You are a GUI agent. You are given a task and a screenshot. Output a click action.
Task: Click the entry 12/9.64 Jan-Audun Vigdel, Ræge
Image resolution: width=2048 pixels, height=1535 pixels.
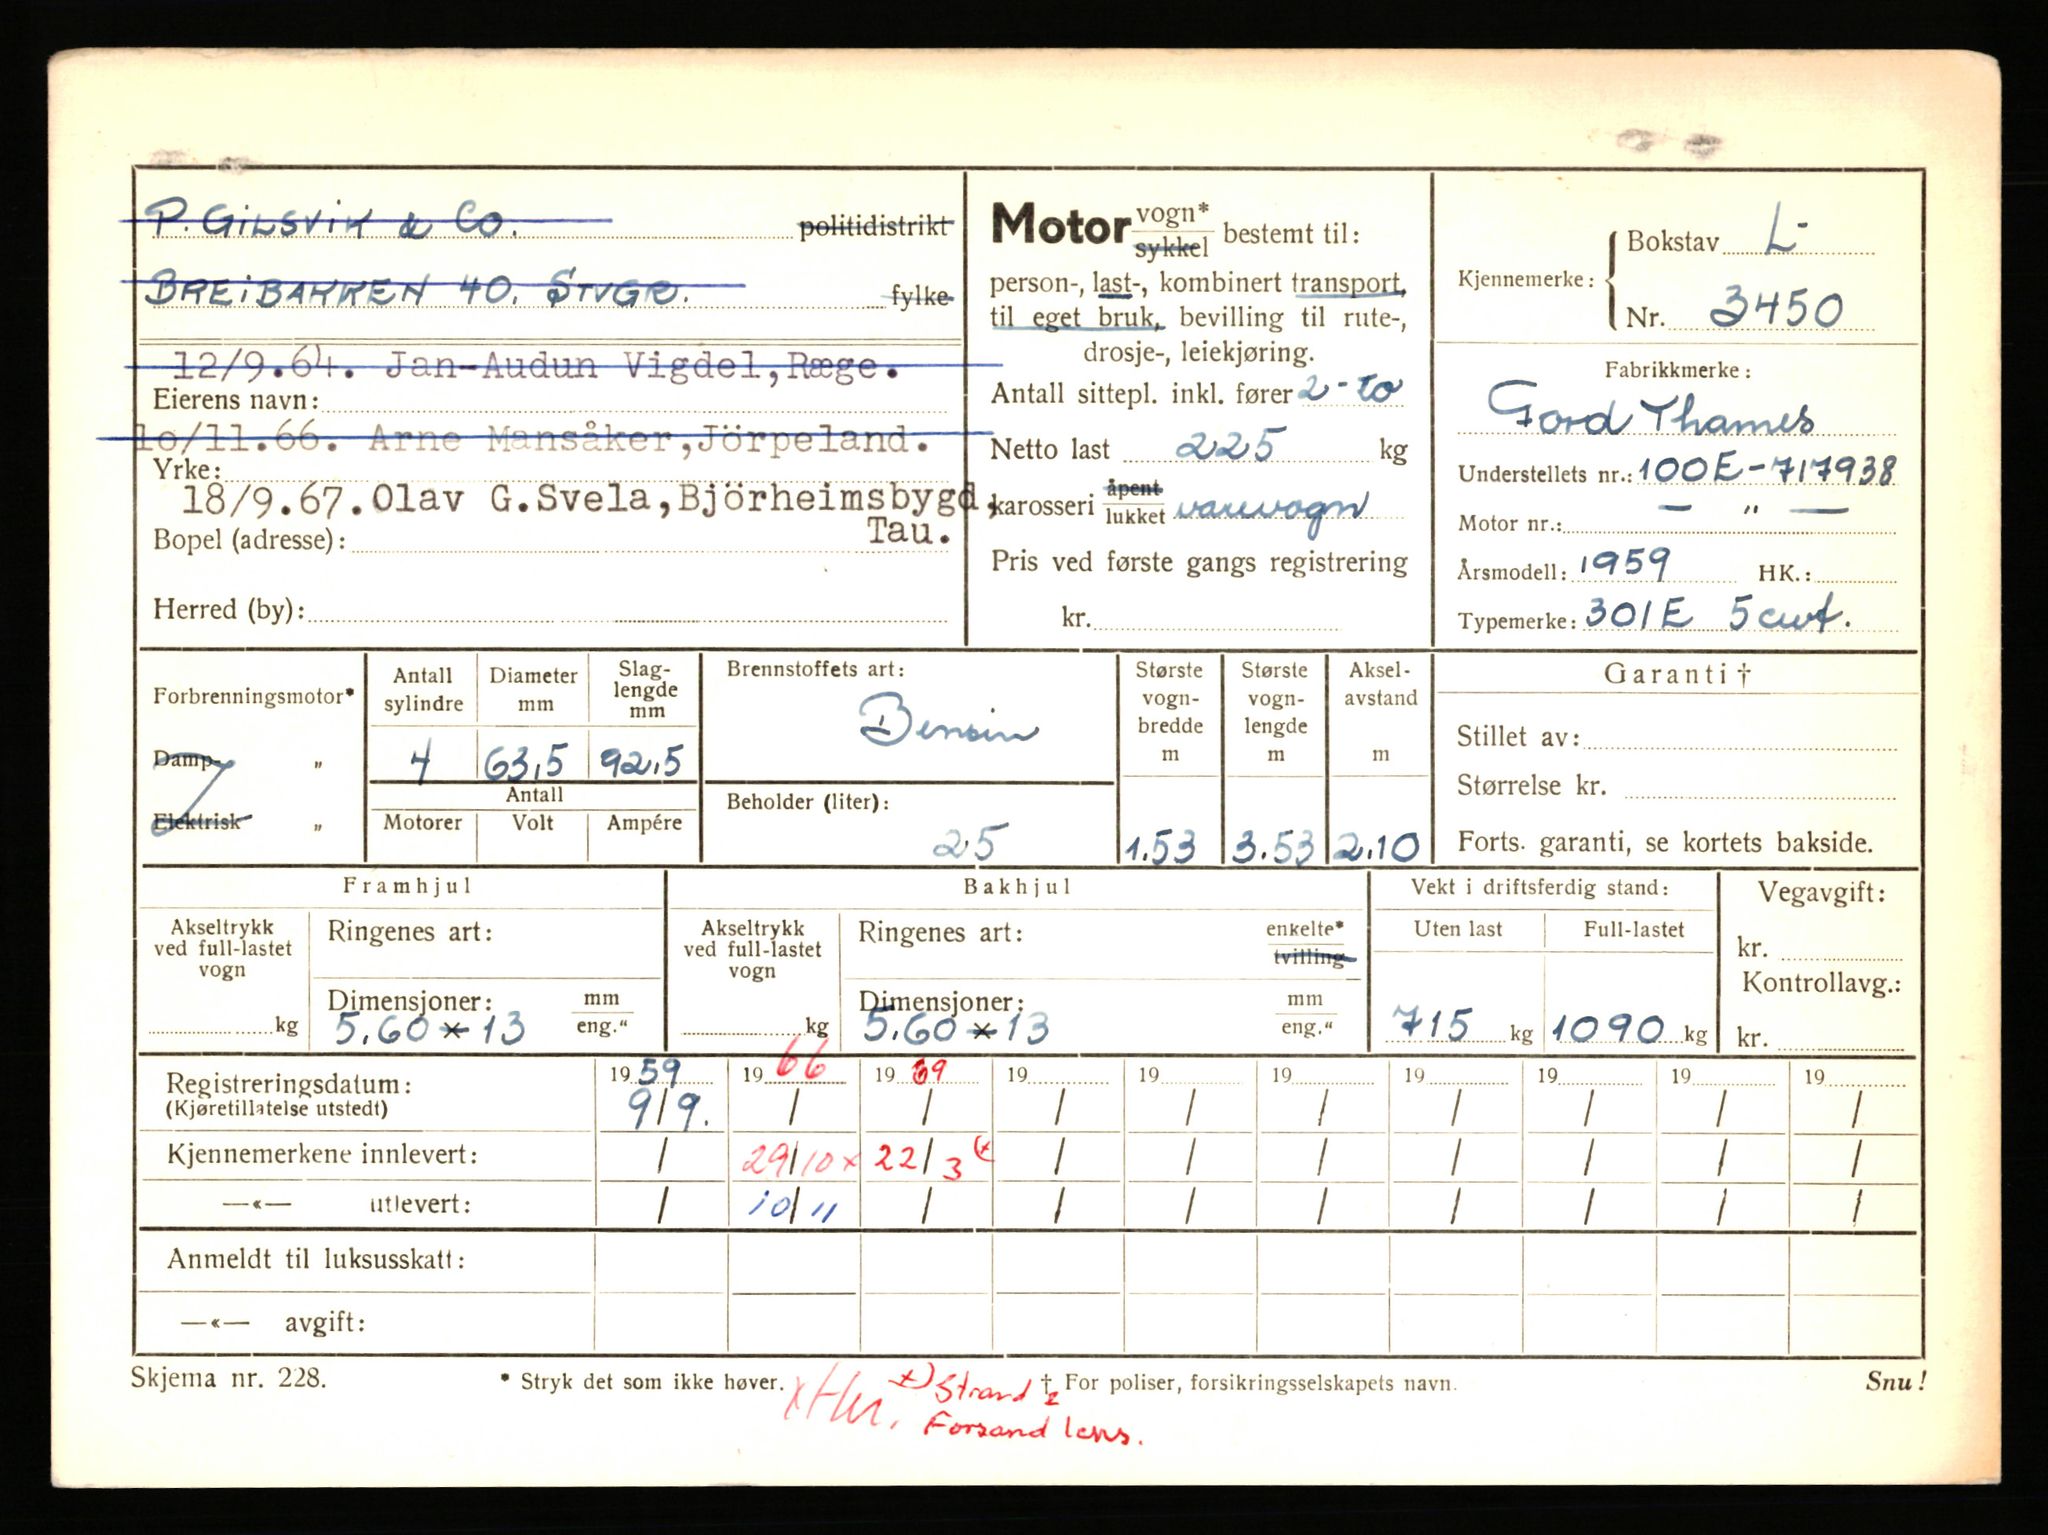coord(535,367)
